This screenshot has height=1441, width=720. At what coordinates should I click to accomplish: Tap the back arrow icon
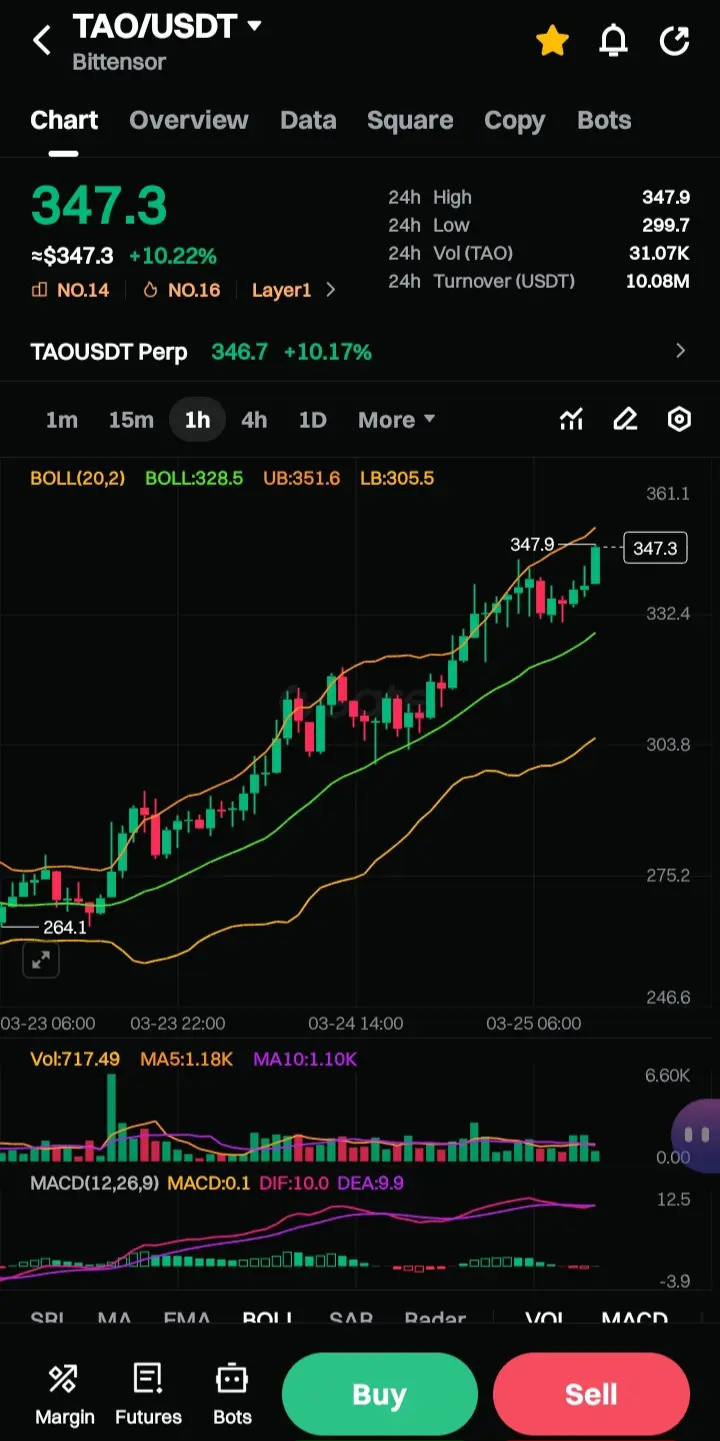42,41
